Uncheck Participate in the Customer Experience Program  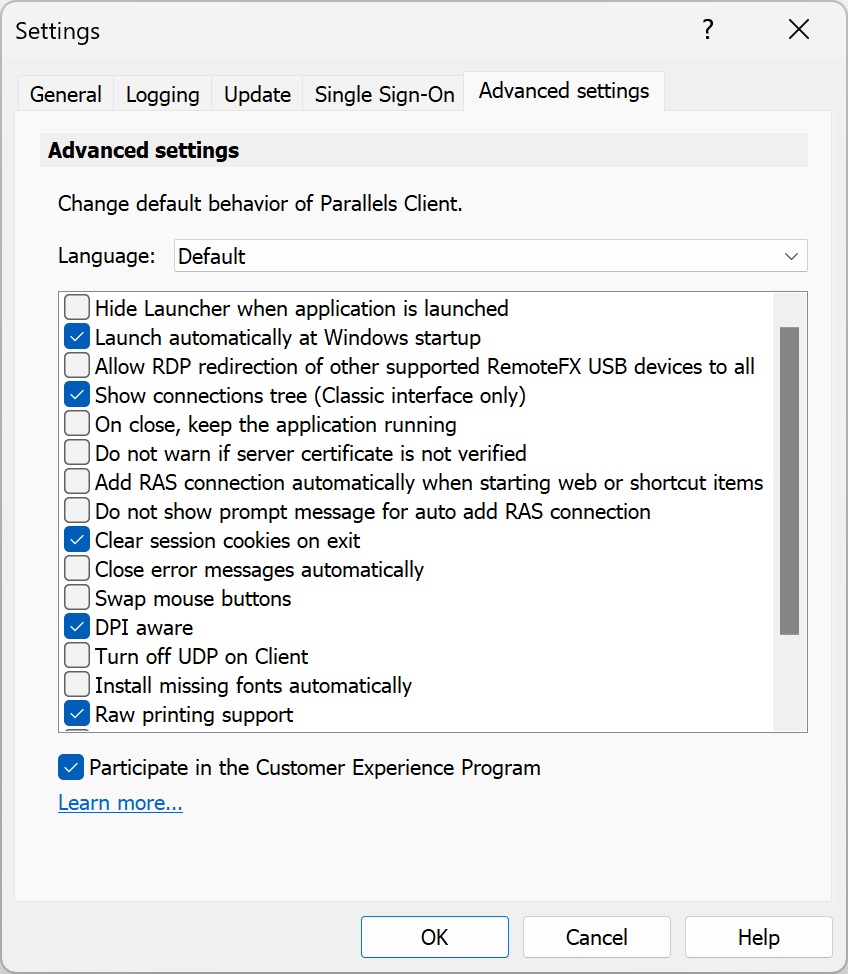coord(71,768)
